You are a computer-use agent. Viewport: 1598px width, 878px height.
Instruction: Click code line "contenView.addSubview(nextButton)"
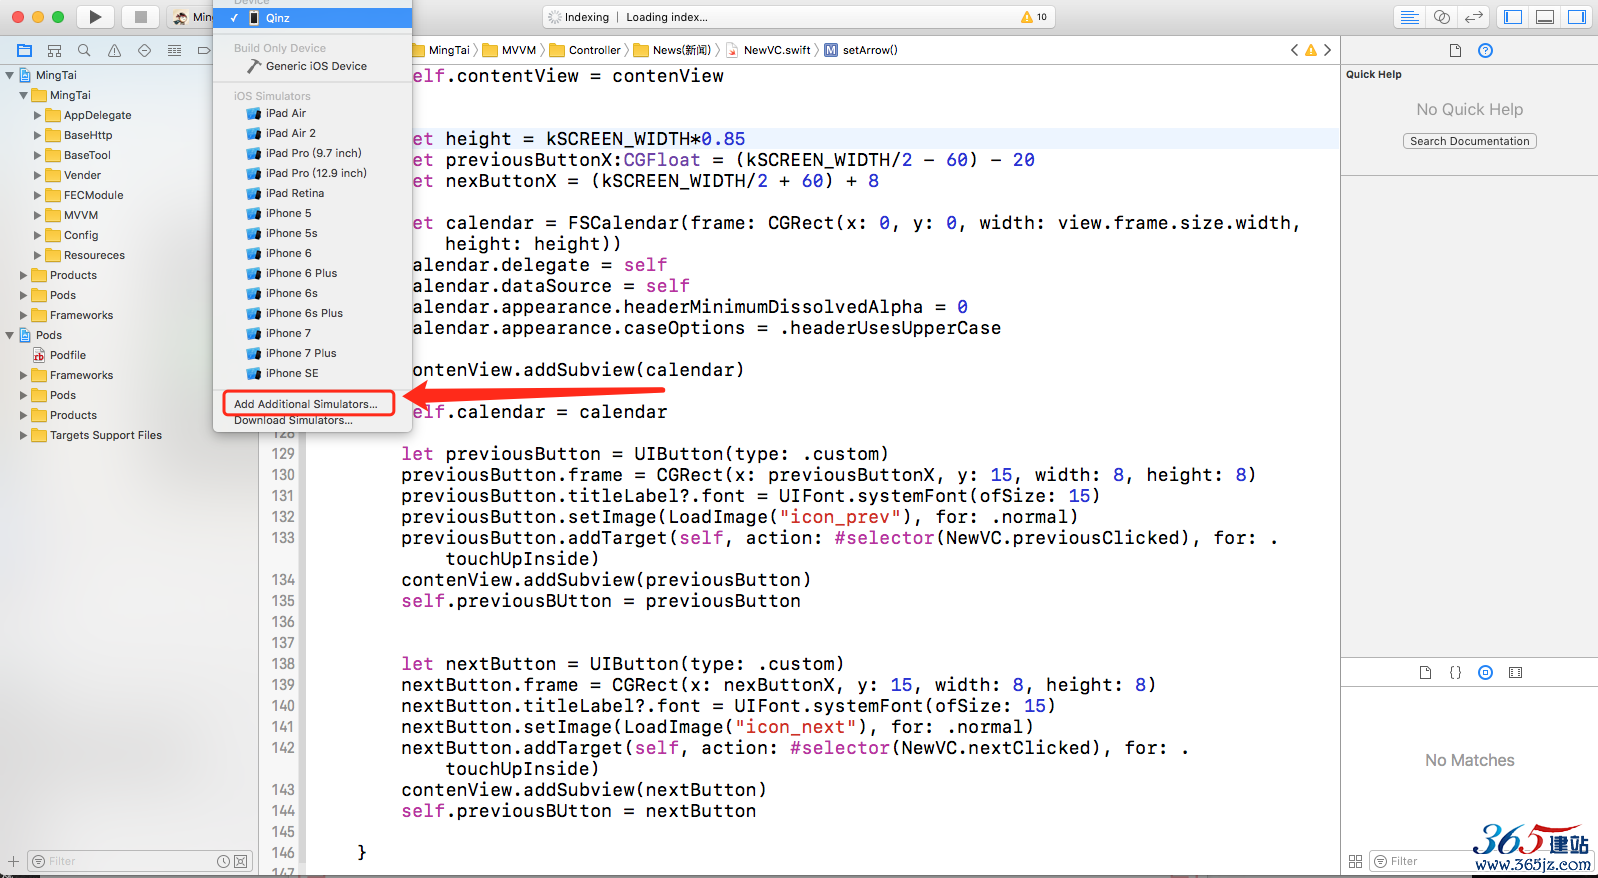[584, 790]
